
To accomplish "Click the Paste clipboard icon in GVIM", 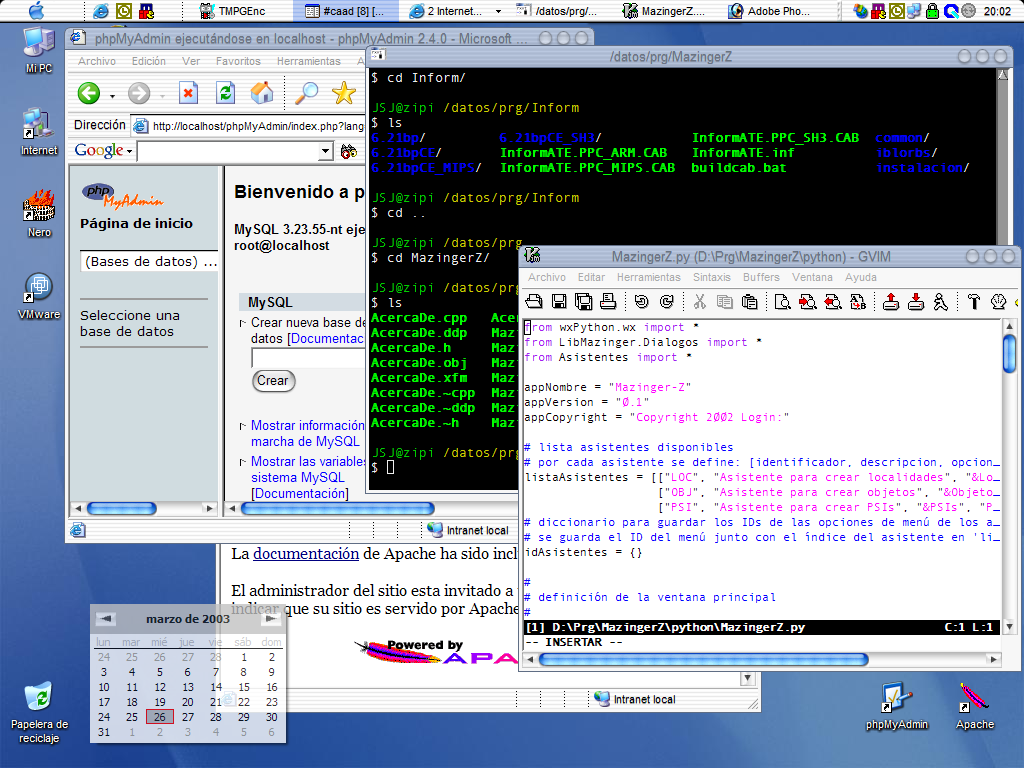I will point(750,301).
